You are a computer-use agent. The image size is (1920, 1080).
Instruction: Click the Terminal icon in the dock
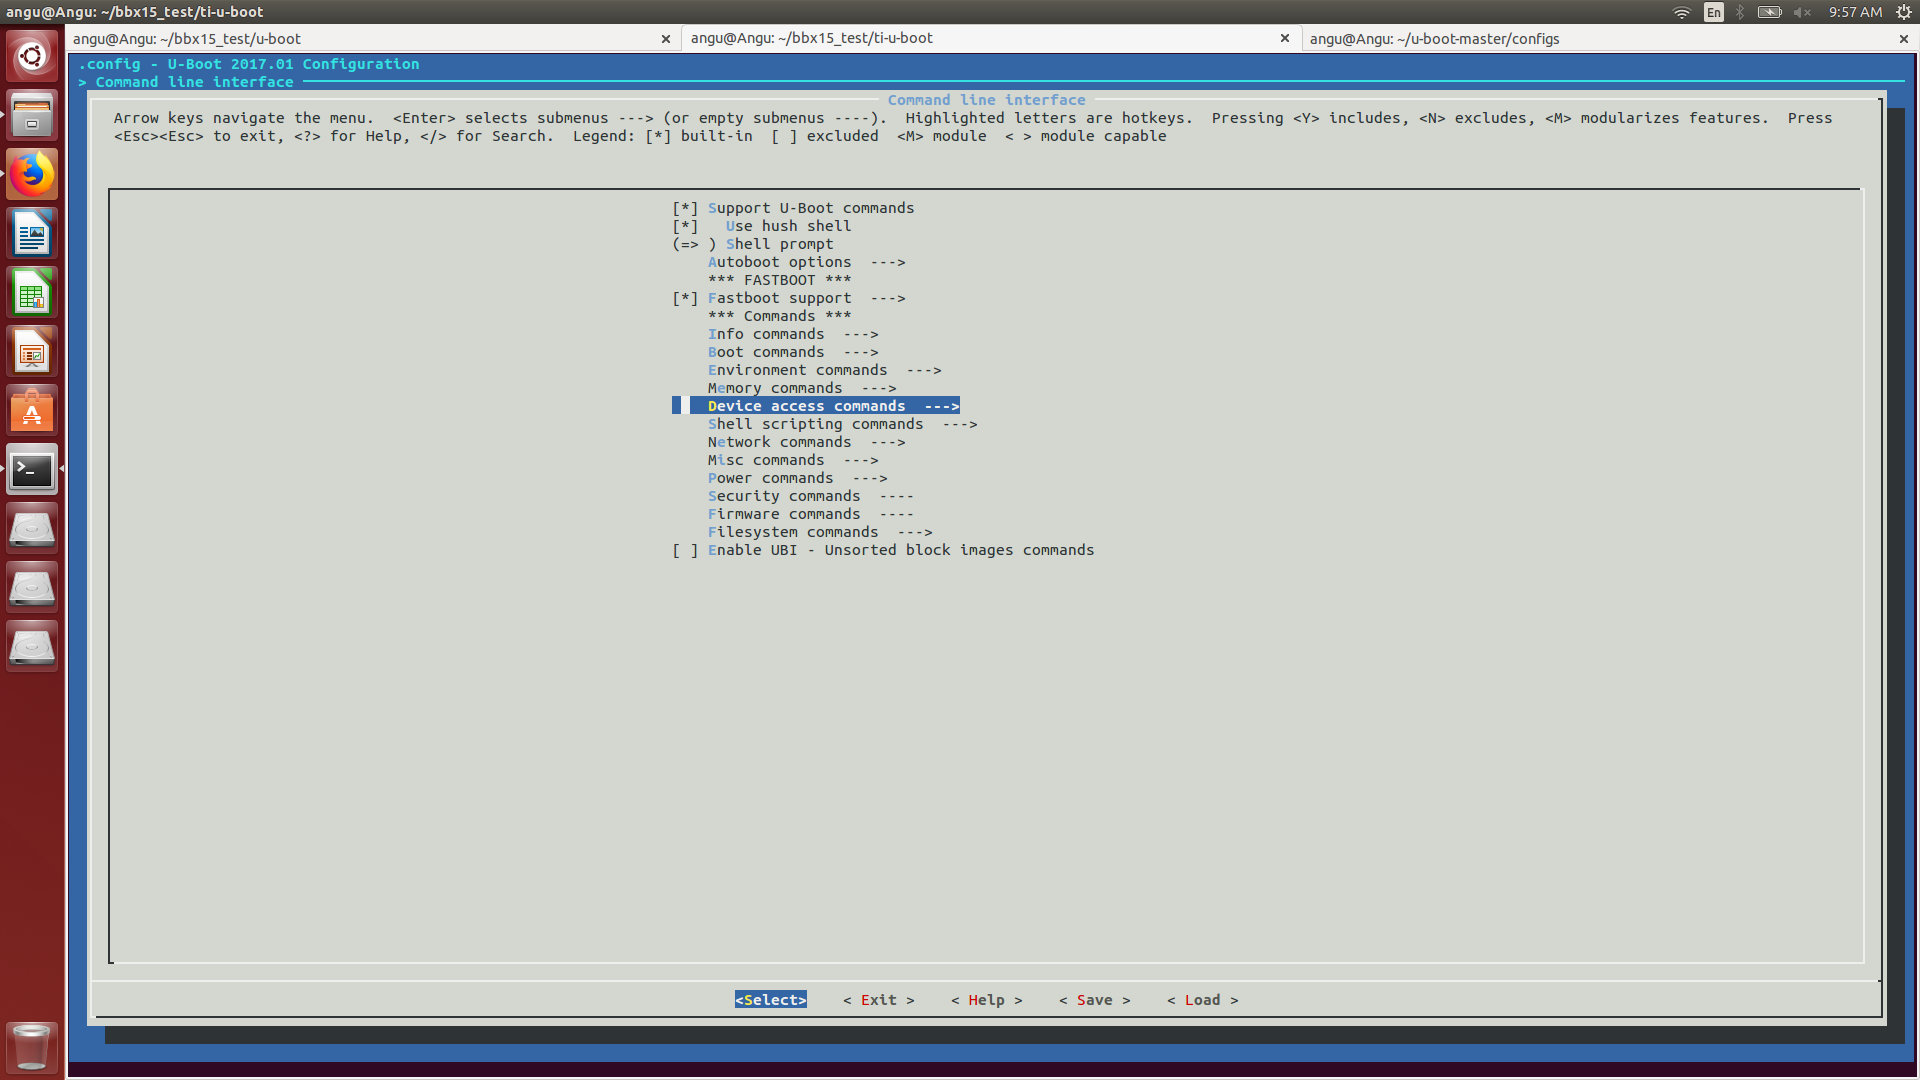click(32, 470)
